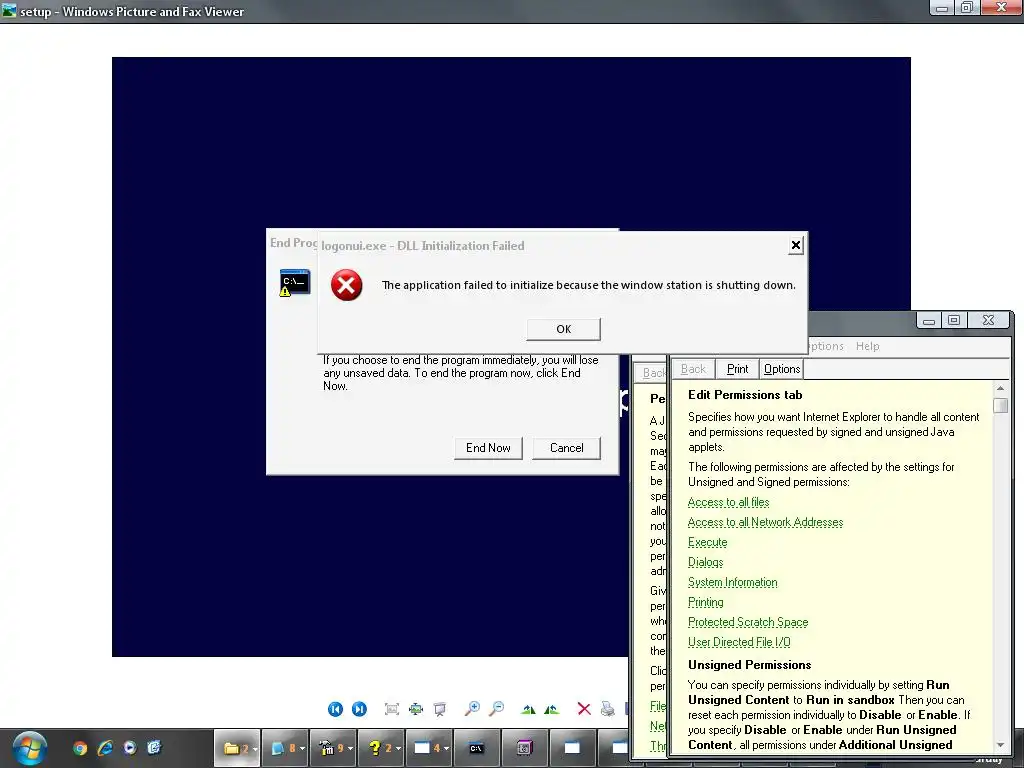Click the purple-icon taskbar button
Image resolution: width=1024 pixels, height=768 pixels.
524,748
